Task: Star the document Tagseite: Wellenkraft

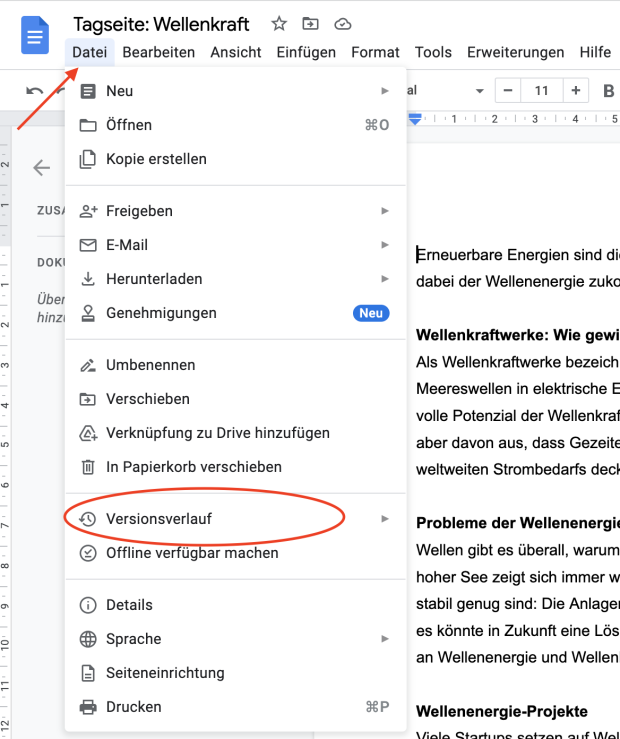Action: (x=279, y=23)
